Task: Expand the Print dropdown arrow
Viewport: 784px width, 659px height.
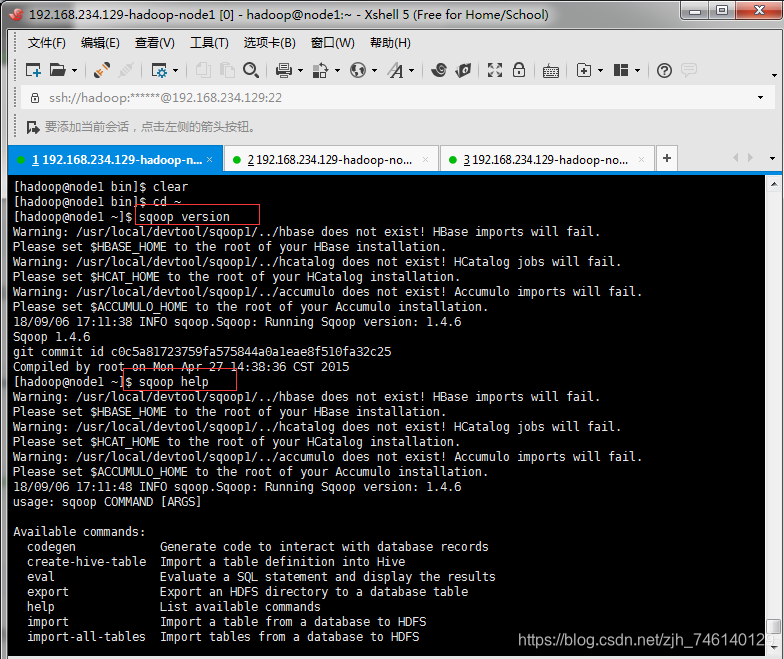Action: [x=300, y=70]
